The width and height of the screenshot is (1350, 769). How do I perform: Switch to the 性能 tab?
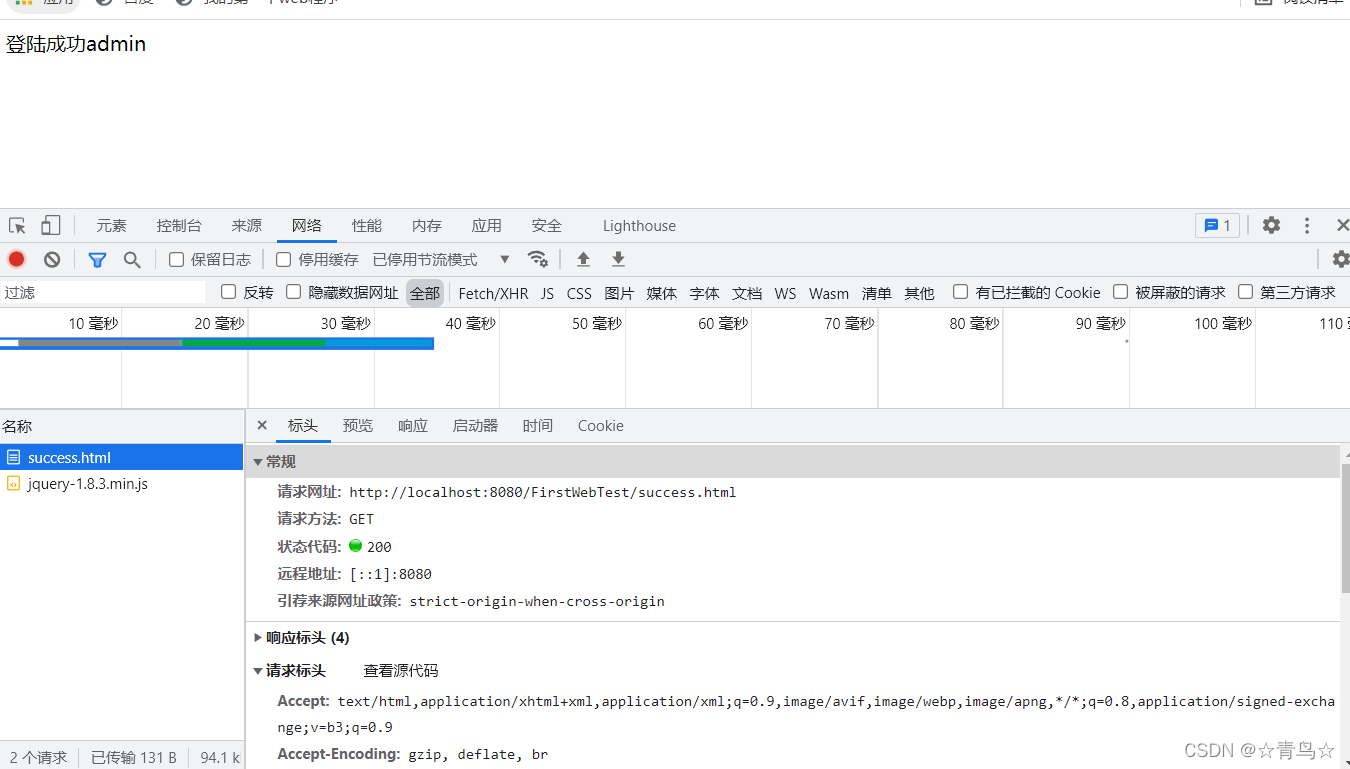(367, 225)
